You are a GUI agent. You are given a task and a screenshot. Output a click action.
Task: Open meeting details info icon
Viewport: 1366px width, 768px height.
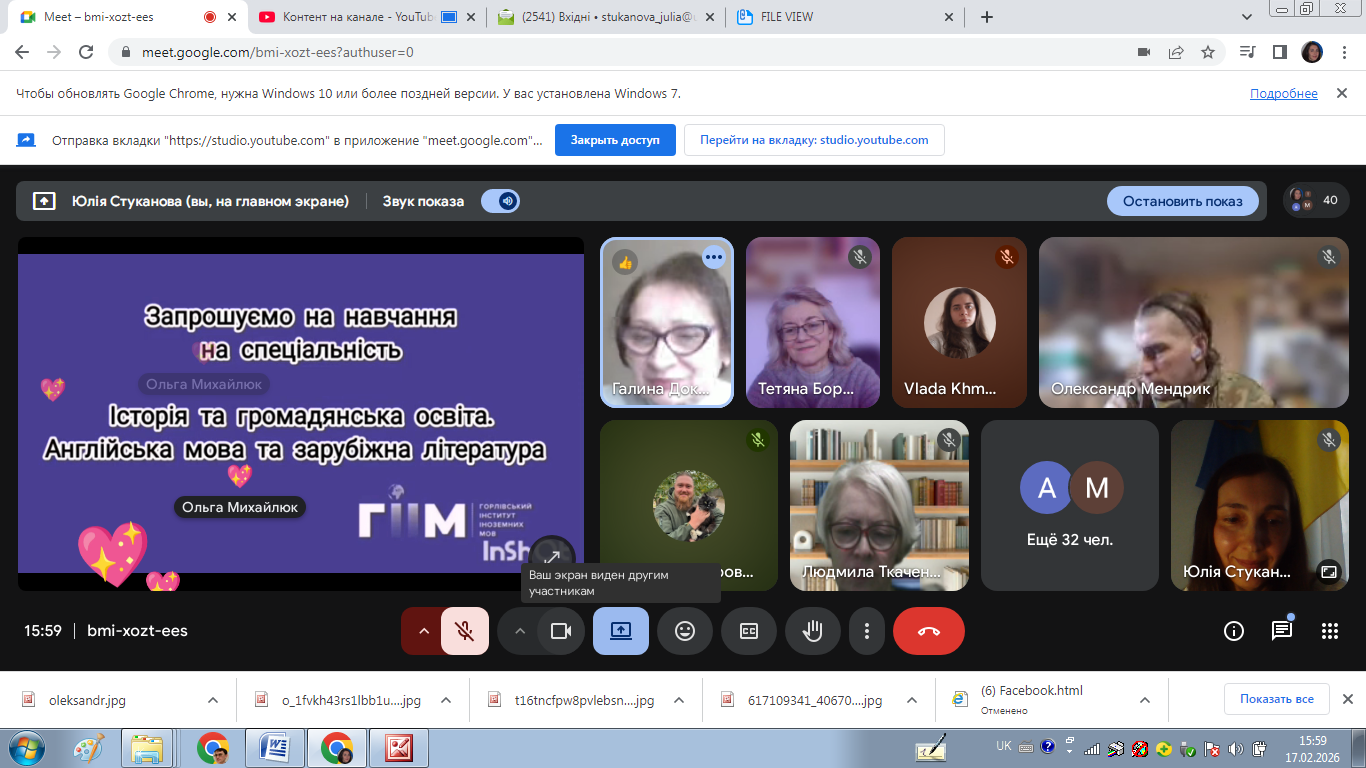tap(1234, 631)
